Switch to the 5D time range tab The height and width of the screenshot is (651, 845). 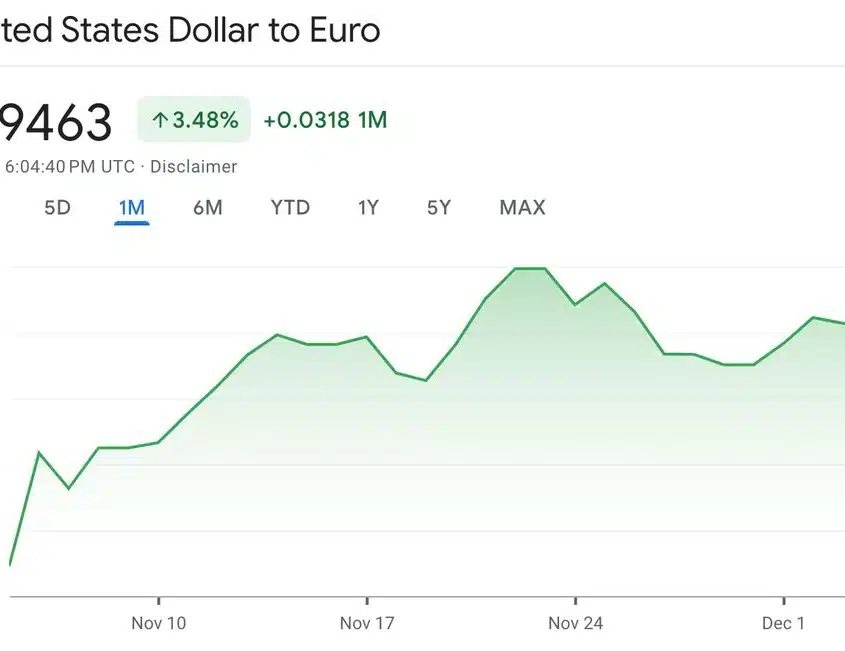pos(58,208)
